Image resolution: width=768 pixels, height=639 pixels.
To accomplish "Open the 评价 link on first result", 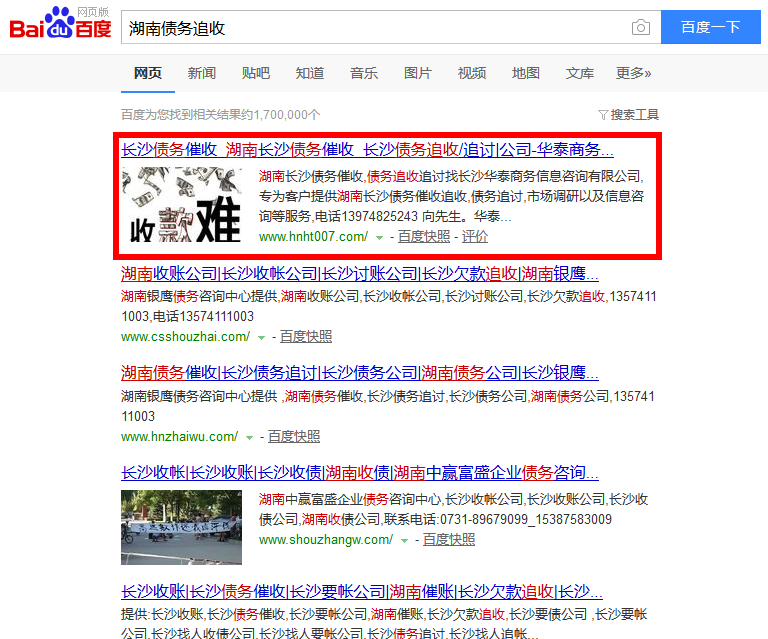I will 475,237.
